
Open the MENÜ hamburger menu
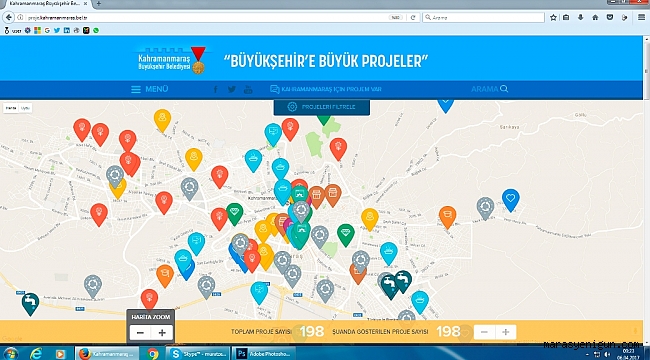tap(150, 89)
